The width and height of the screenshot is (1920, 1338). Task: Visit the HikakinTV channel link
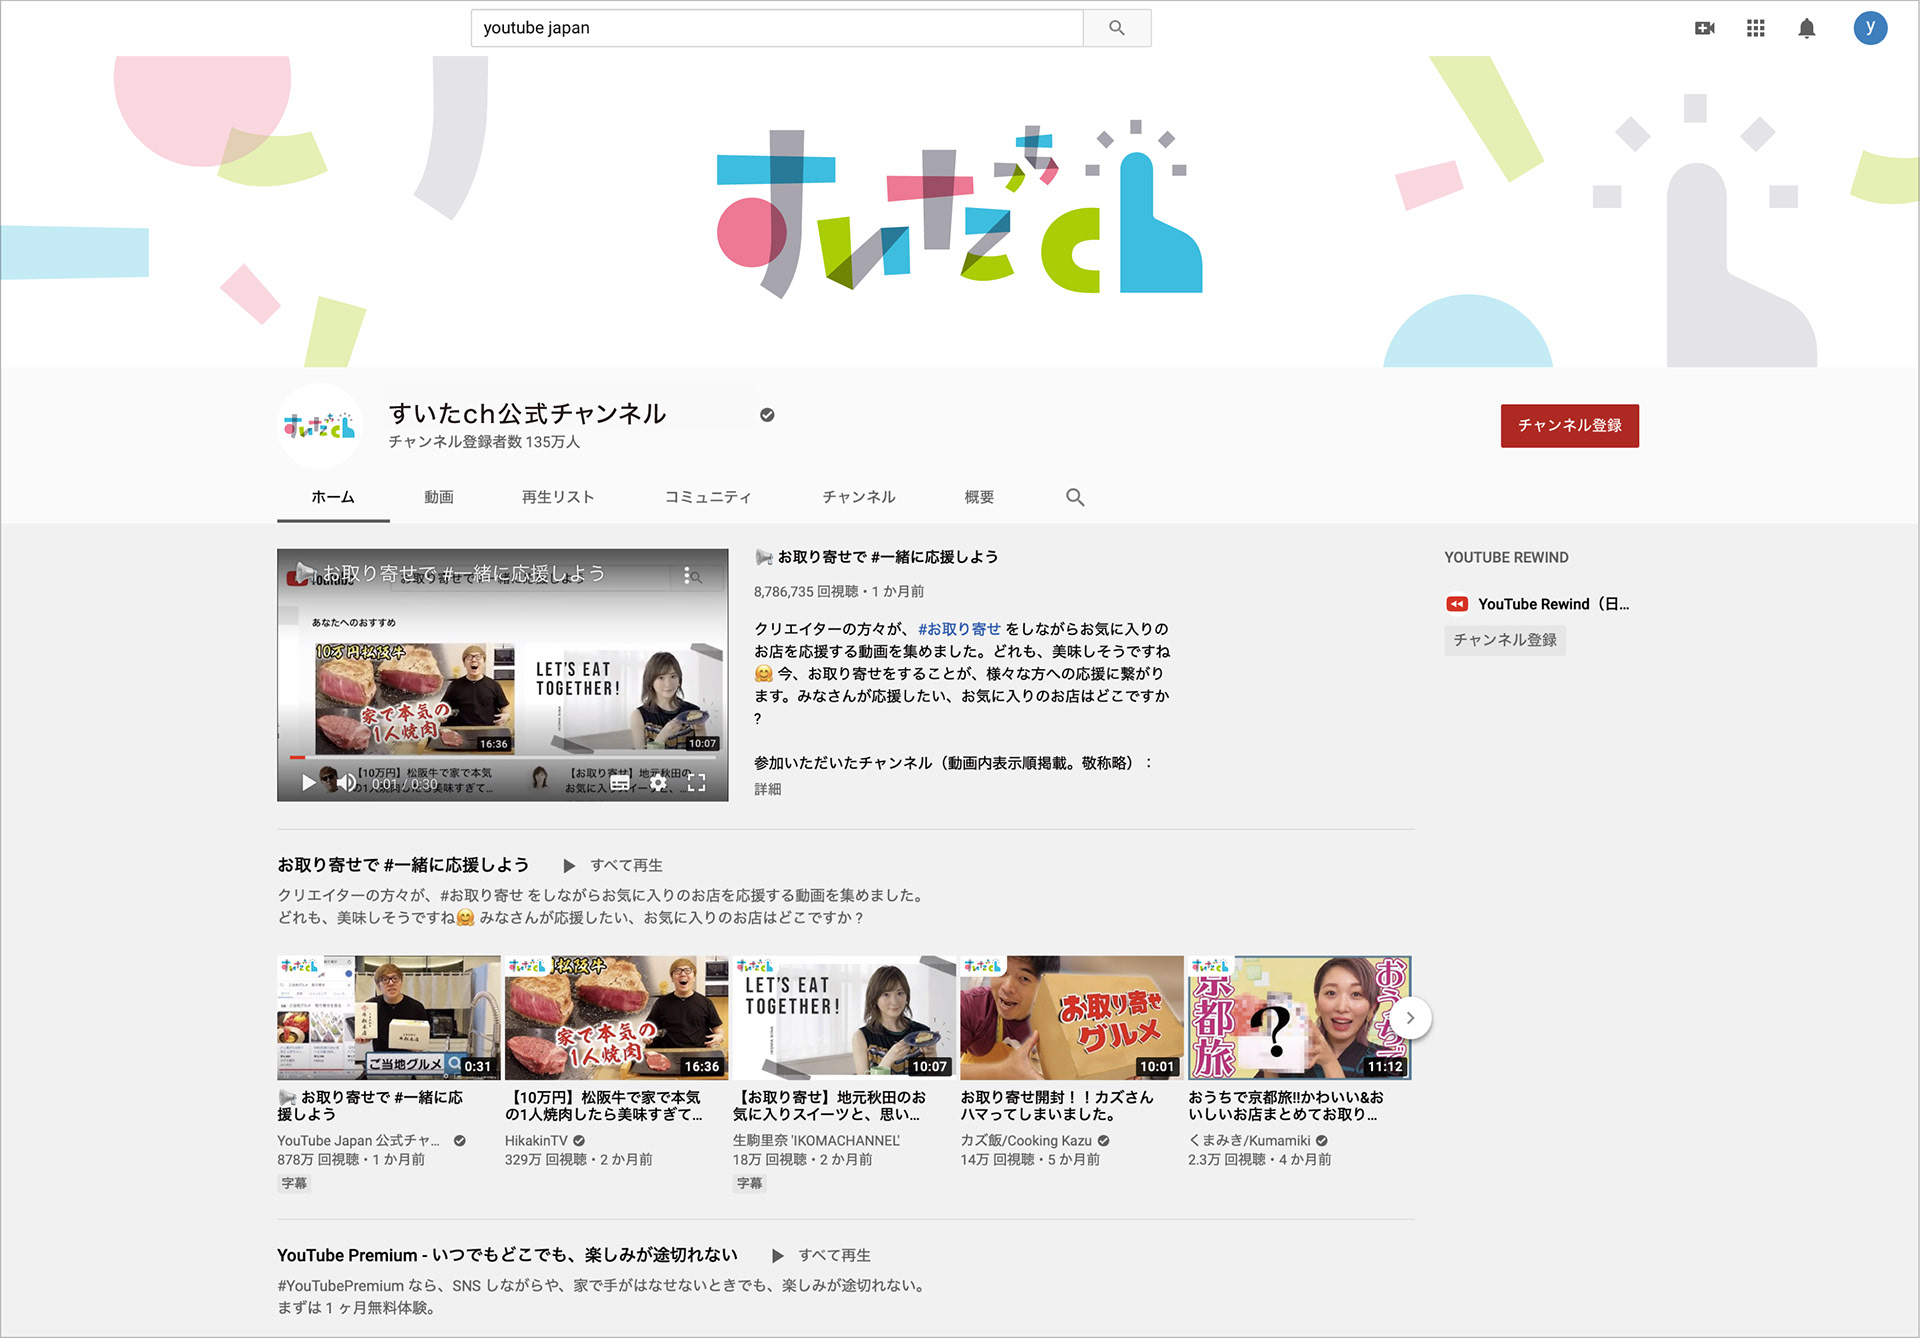pyautogui.click(x=536, y=1141)
